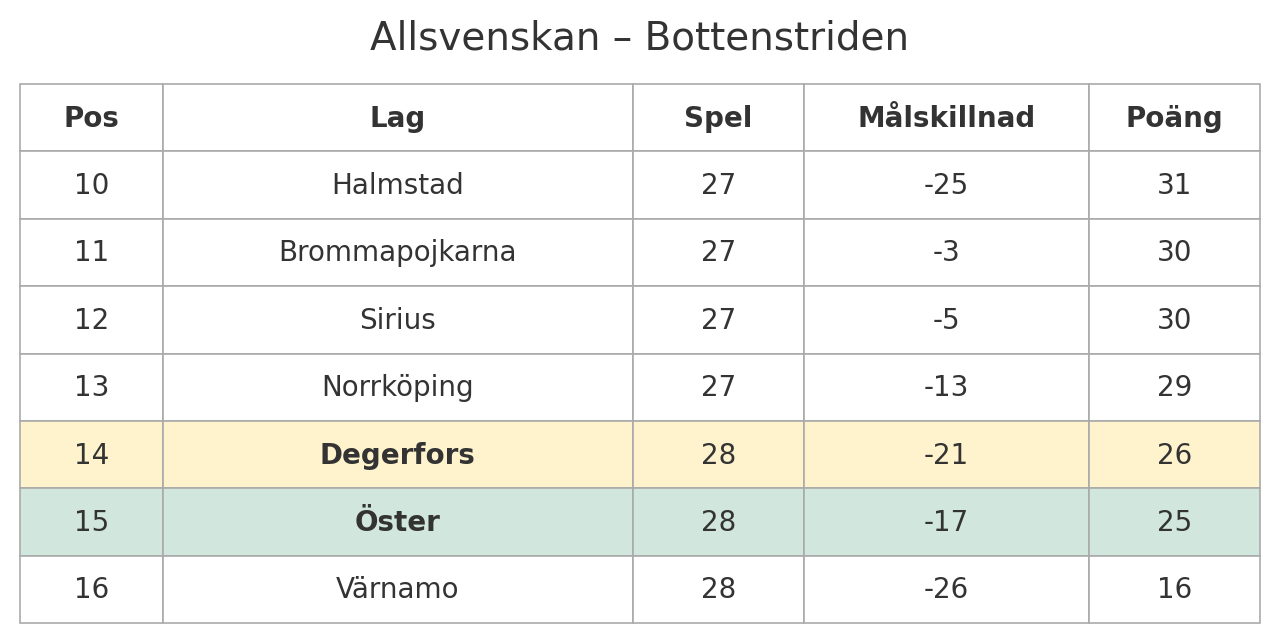Click the Målskillnad column header
This screenshot has height=643, width=1280.
tap(946, 118)
